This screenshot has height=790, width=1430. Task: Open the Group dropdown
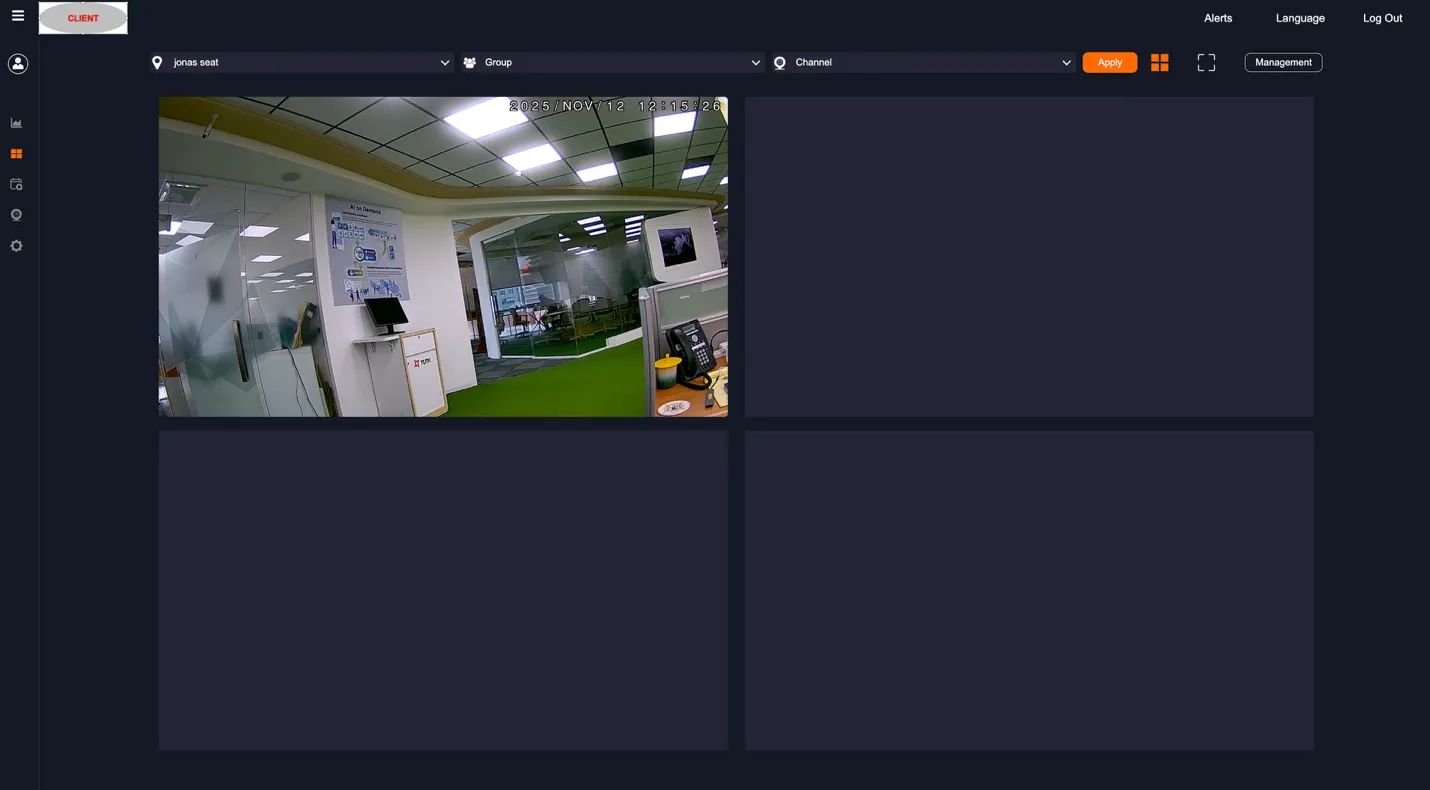(756, 62)
